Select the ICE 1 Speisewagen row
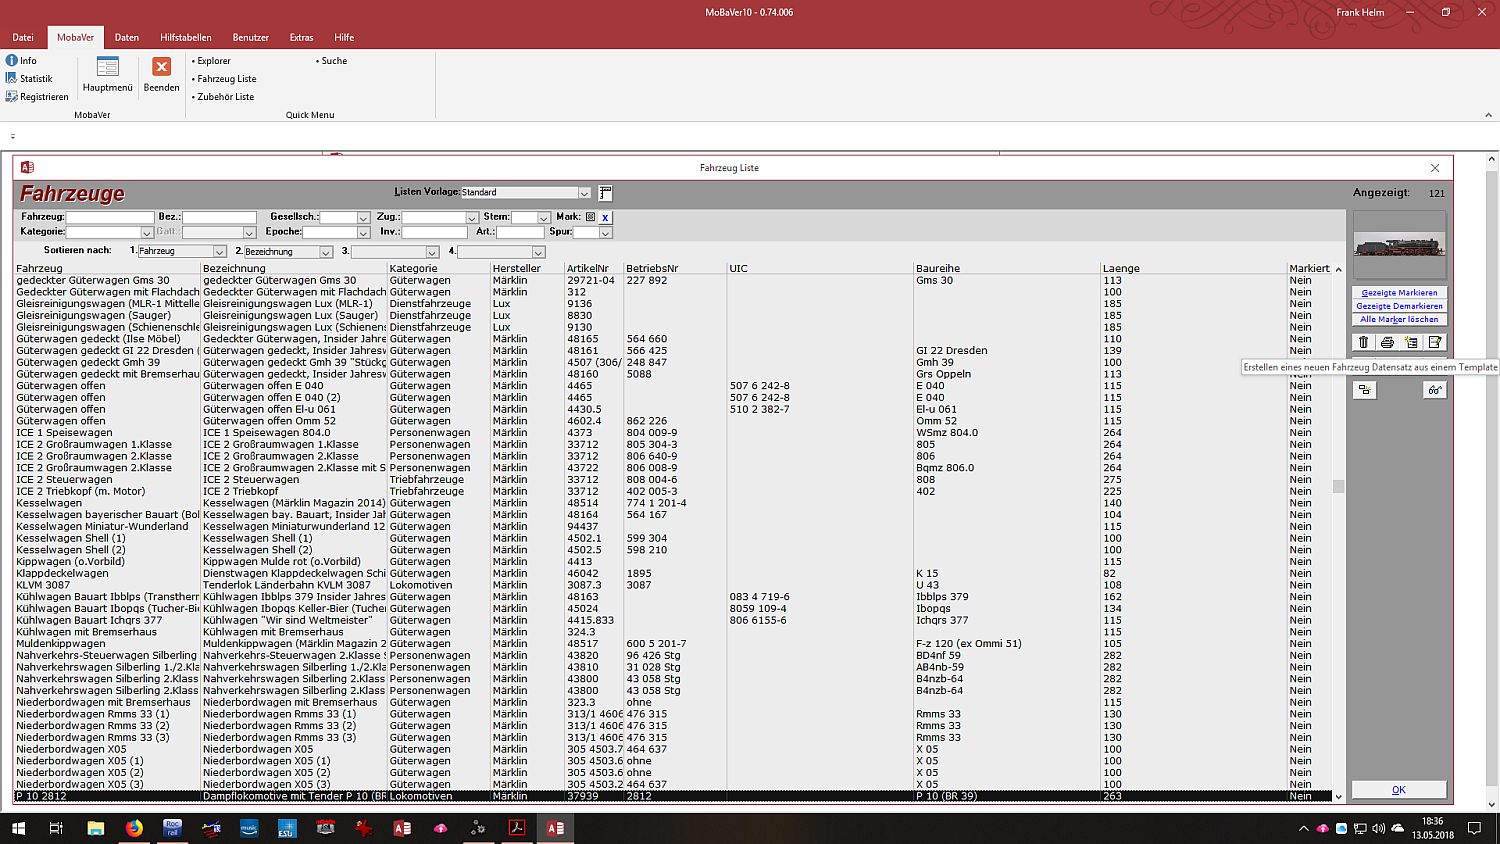Image resolution: width=1500 pixels, height=844 pixels. click(673, 433)
